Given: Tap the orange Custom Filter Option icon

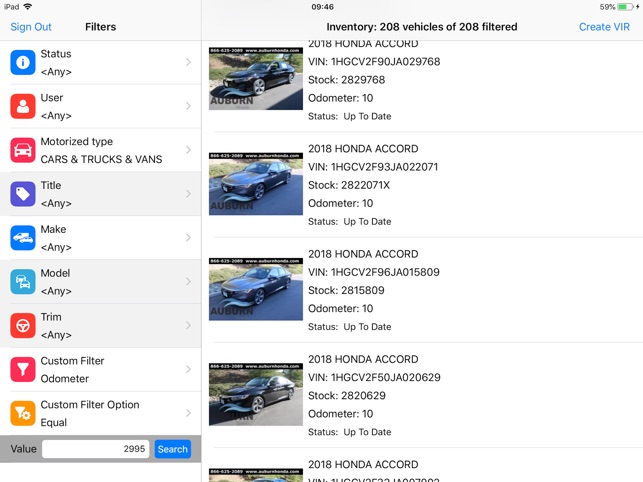Looking at the screenshot, I should pos(23,413).
